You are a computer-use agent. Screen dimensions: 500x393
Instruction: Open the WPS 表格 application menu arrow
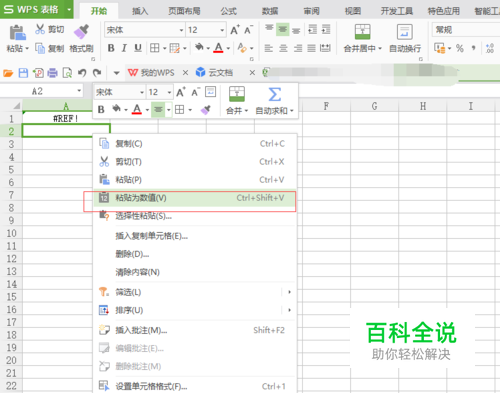pyautogui.click(x=69, y=9)
